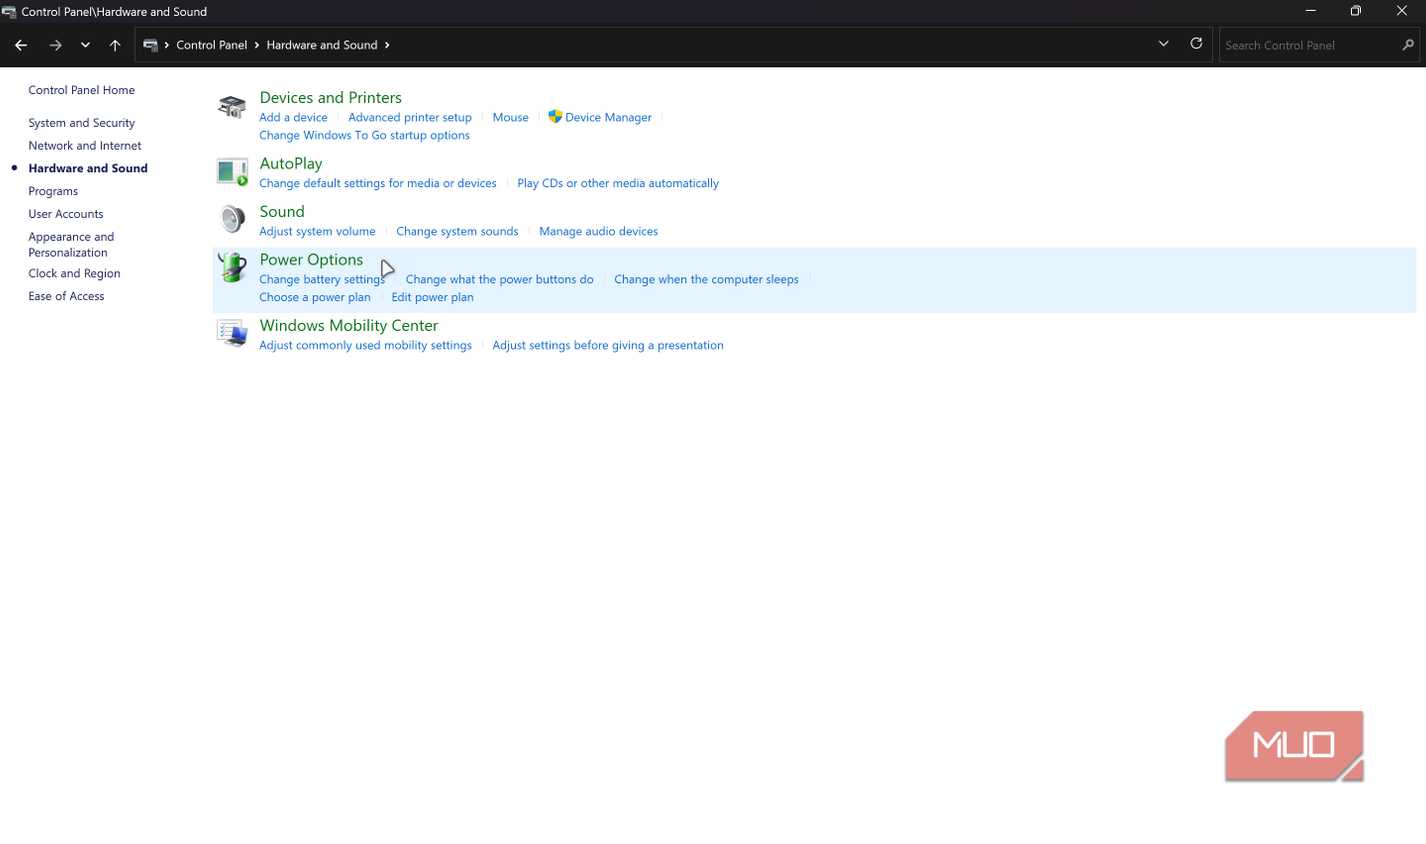
Task: Click the Control Panel icon in address bar
Action: pos(150,45)
